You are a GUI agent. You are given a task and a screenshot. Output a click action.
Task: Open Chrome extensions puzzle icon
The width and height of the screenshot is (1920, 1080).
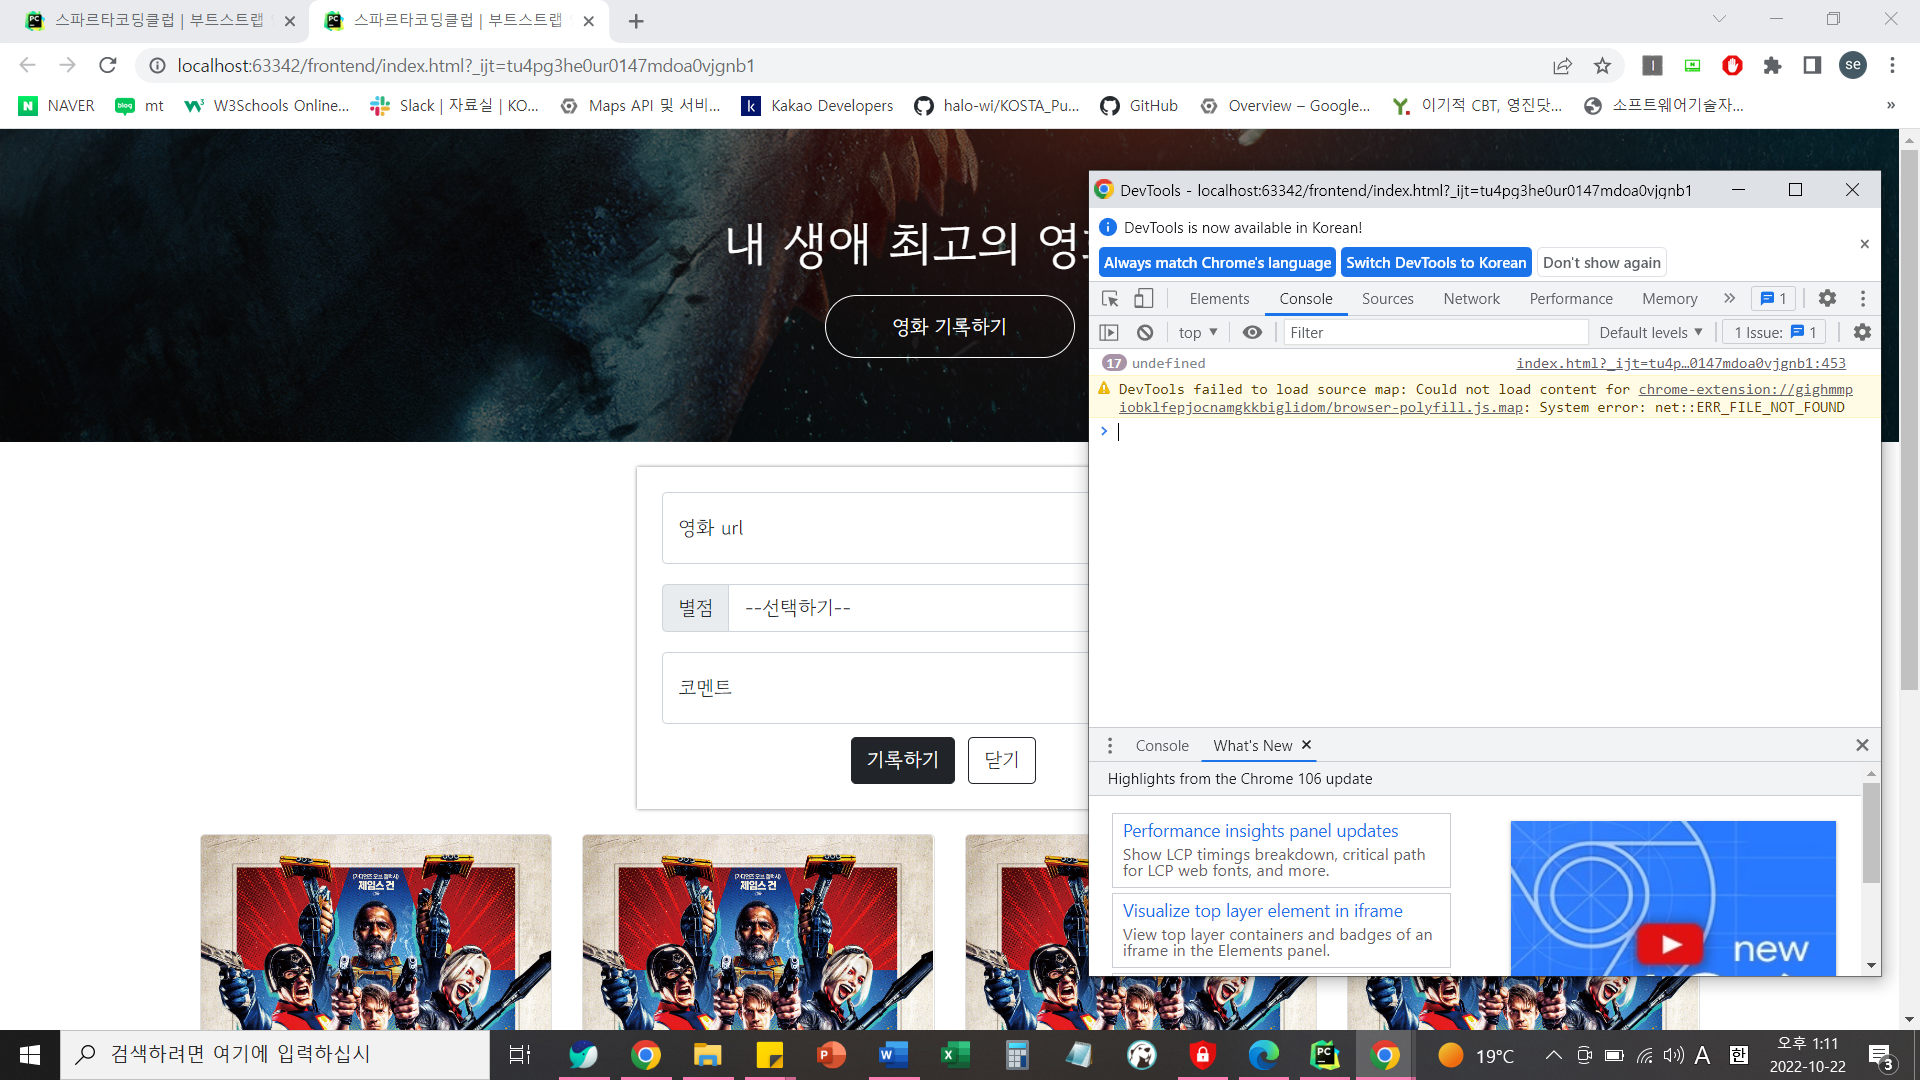coord(1772,65)
